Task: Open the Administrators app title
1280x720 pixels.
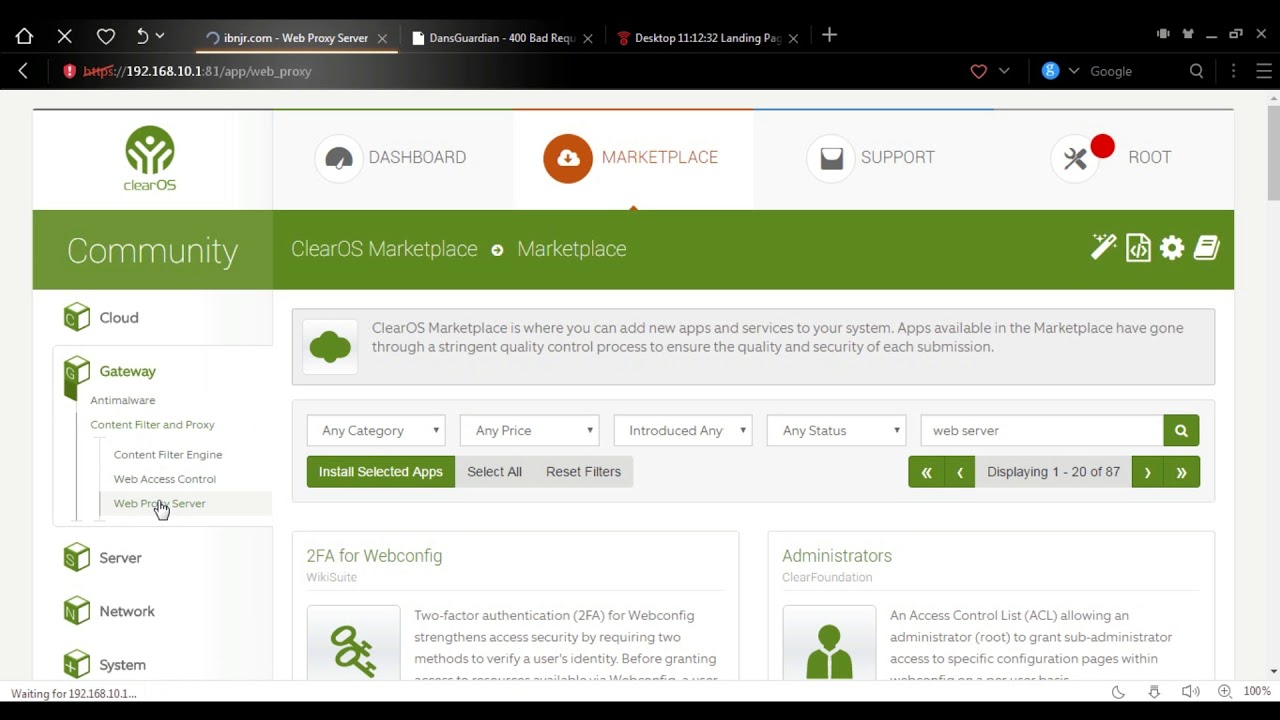Action: 837,556
